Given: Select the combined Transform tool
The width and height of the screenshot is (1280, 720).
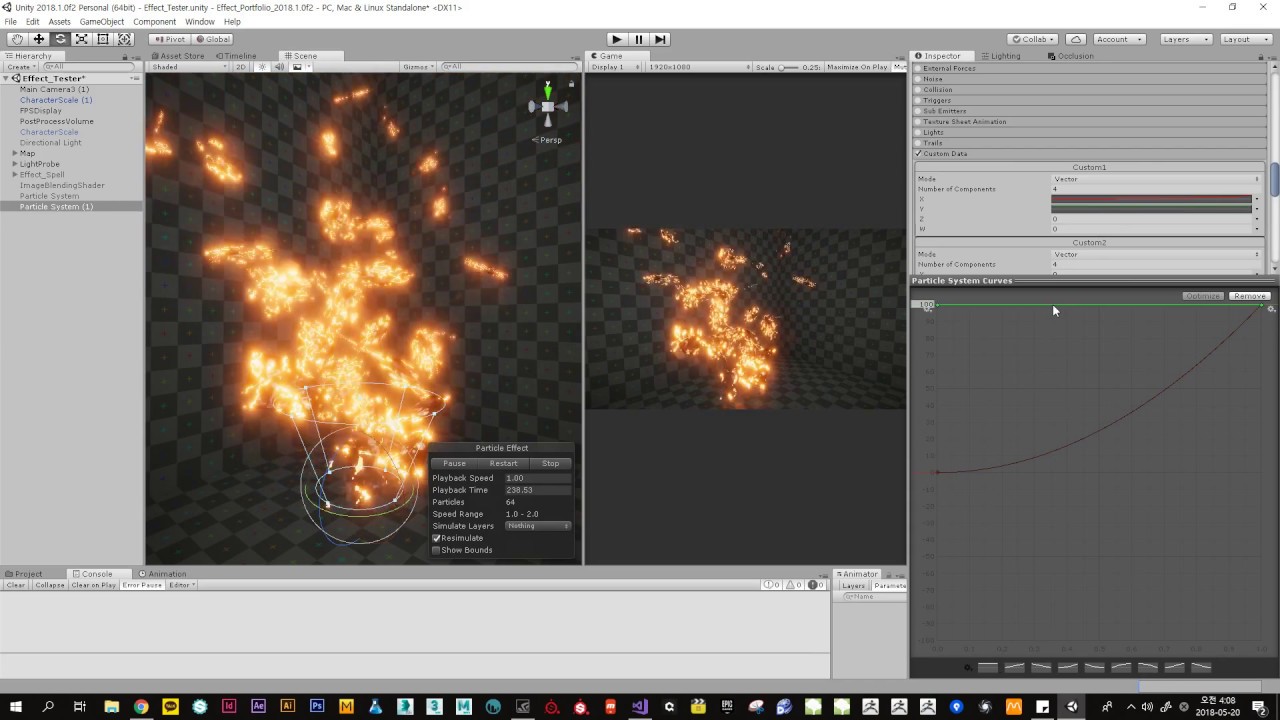Looking at the screenshot, I should point(125,39).
